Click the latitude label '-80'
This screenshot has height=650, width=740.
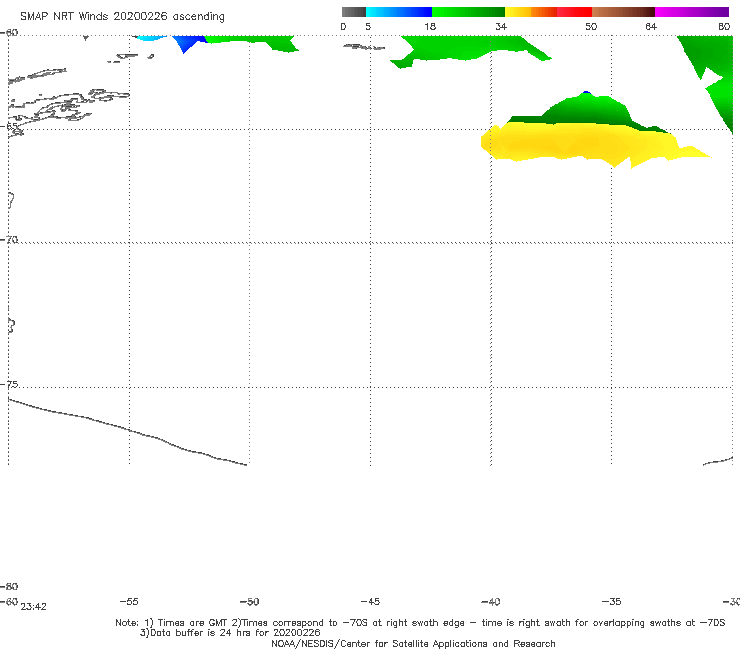tap(9, 586)
